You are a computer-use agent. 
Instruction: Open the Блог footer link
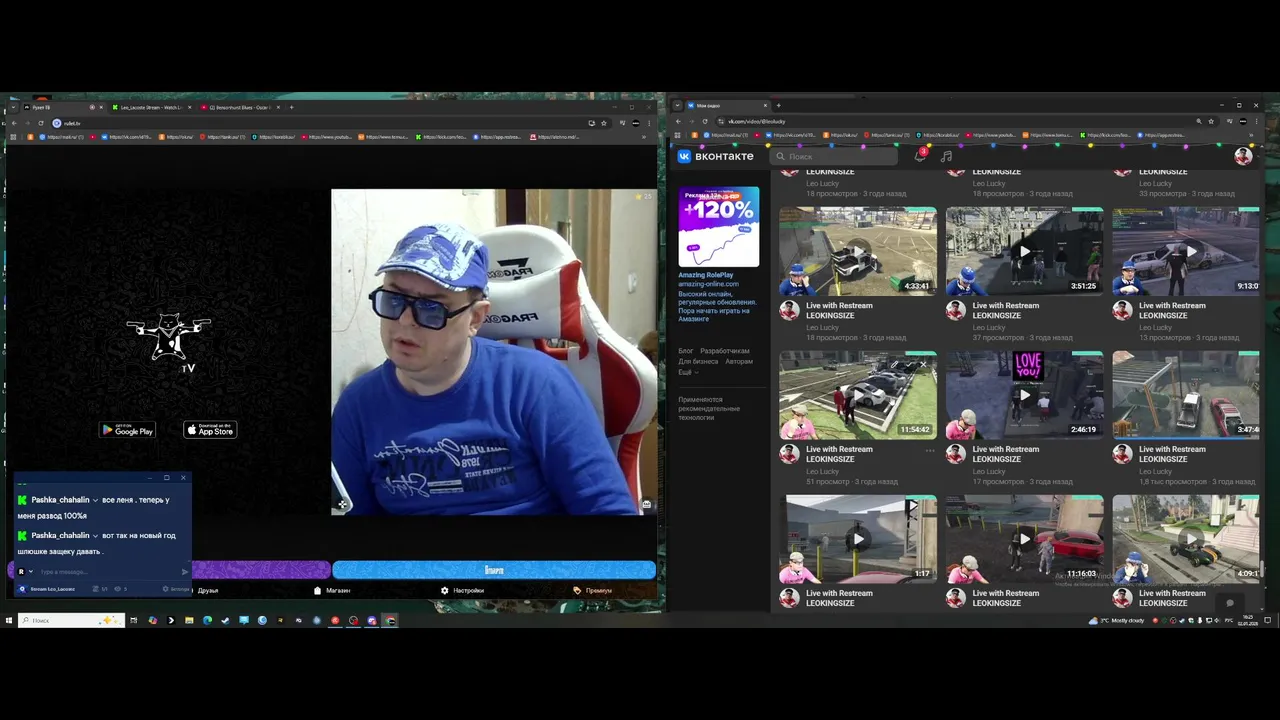tap(686, 351)
